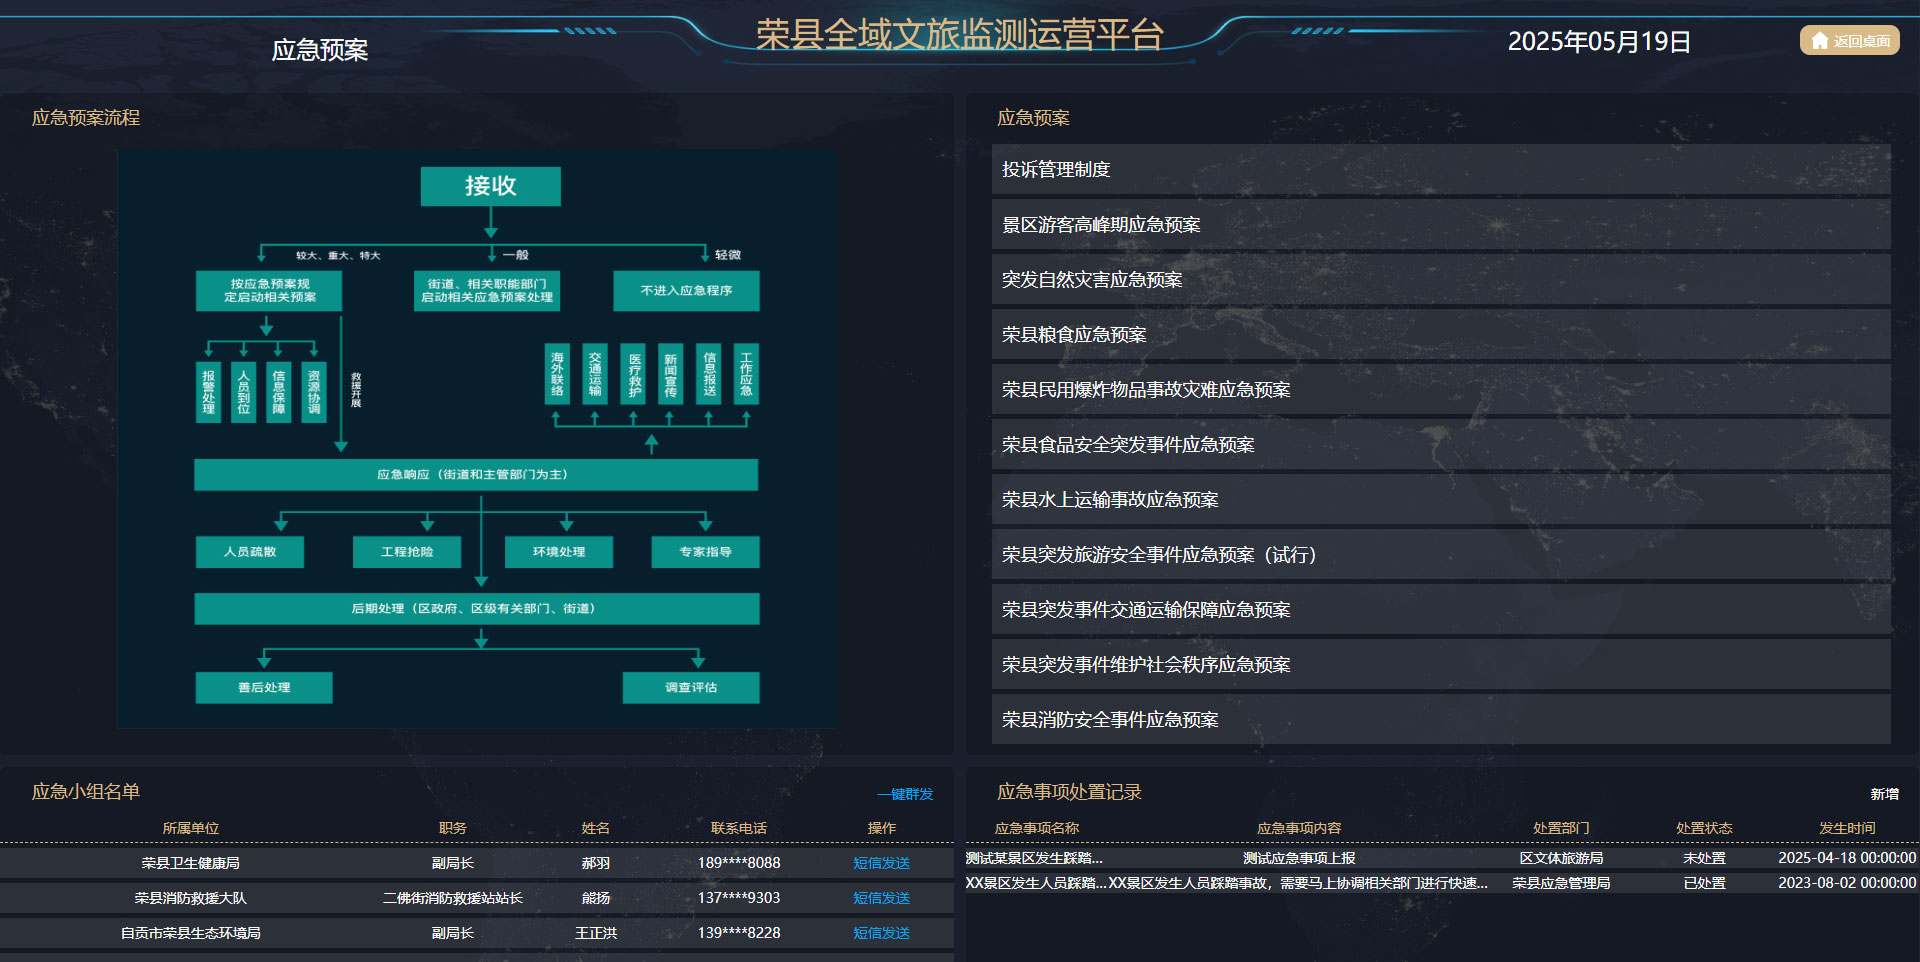This screenshot has width=1920, height=962.
Task: Click the 不进入应急程序 flowchart box
Action: (x=686, y=291)
